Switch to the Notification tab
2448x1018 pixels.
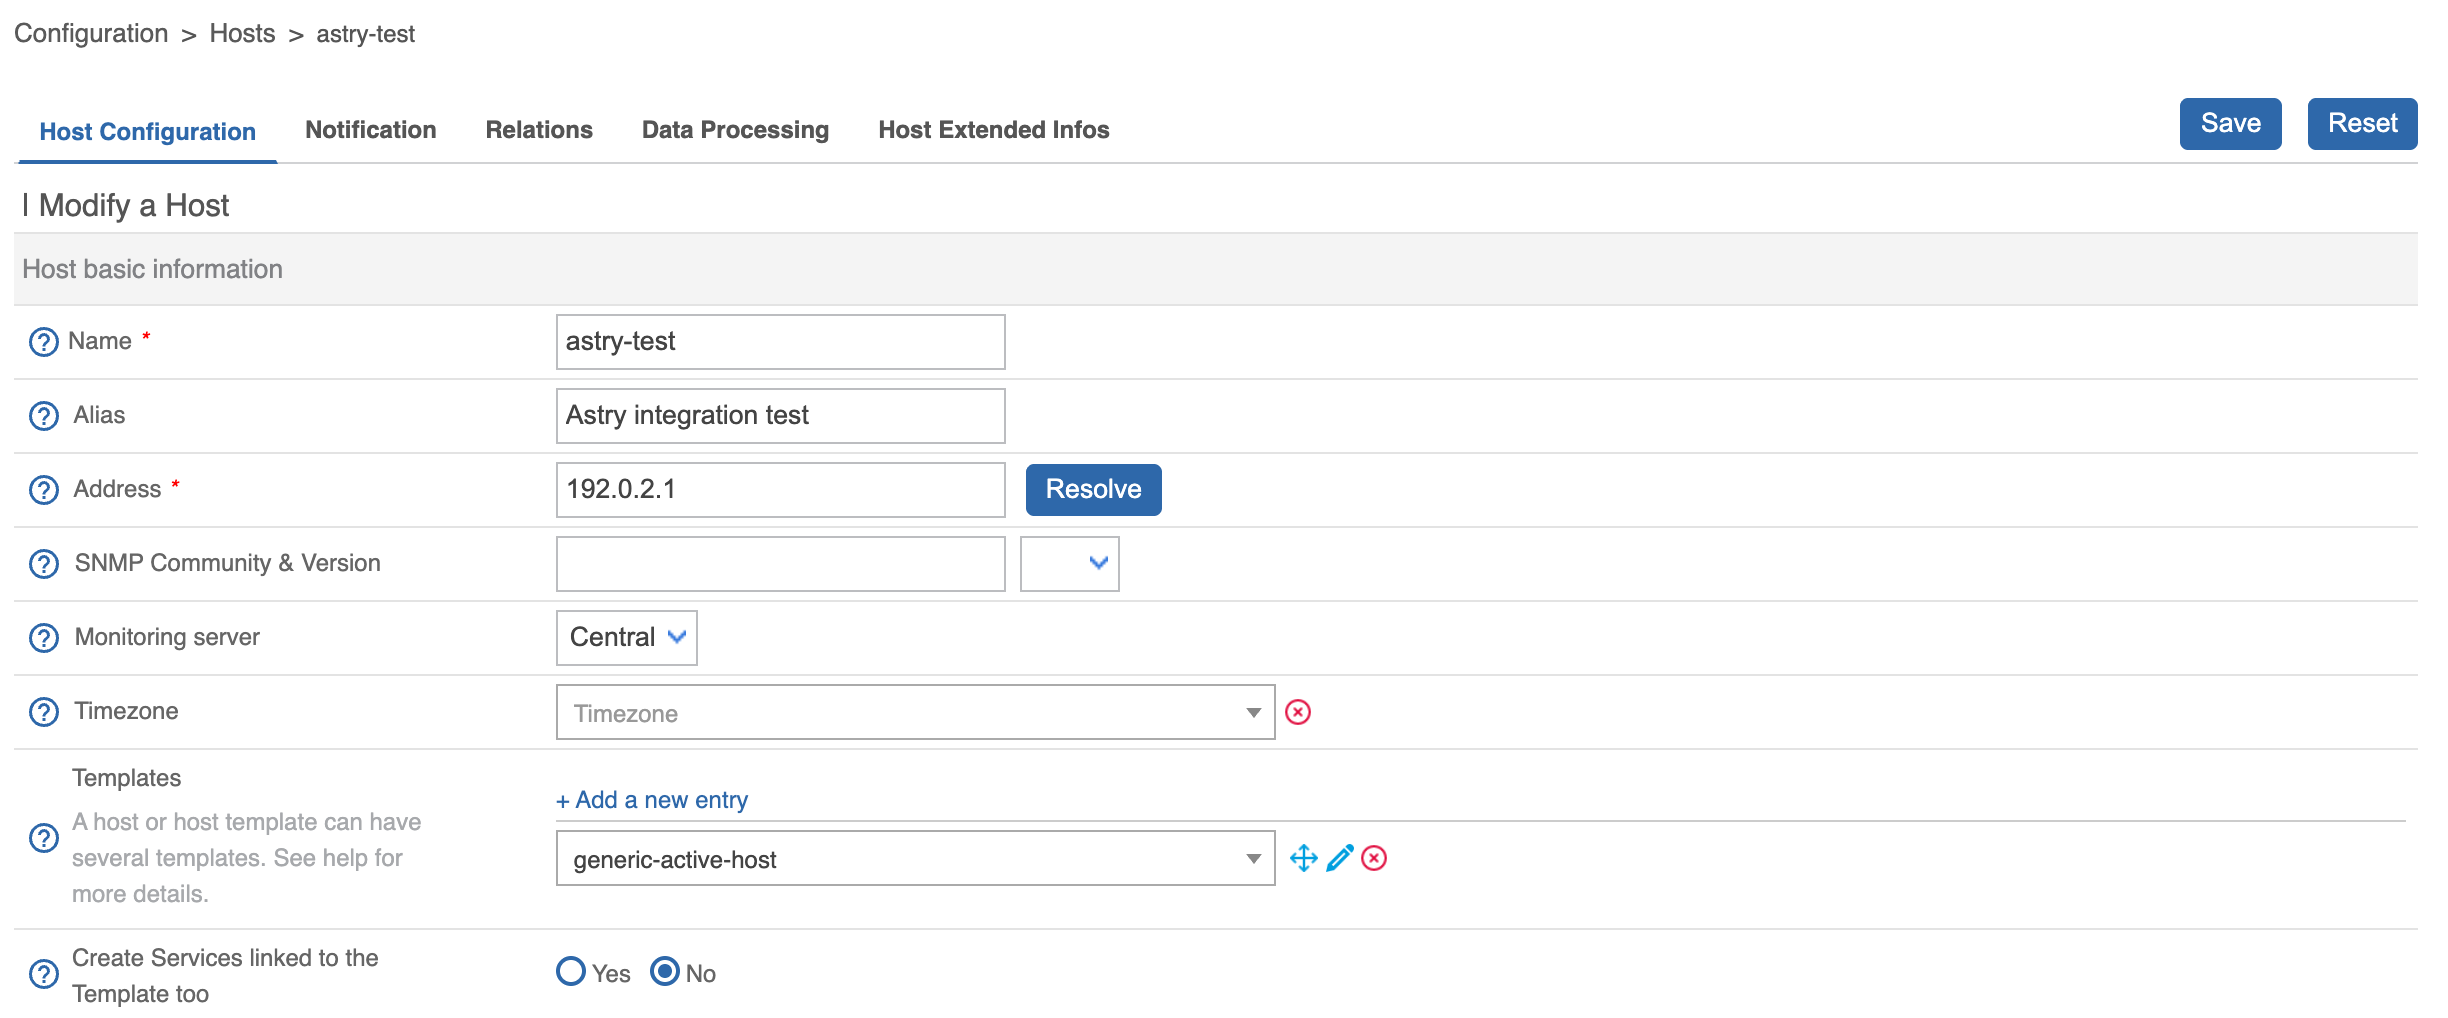point(371,130)
